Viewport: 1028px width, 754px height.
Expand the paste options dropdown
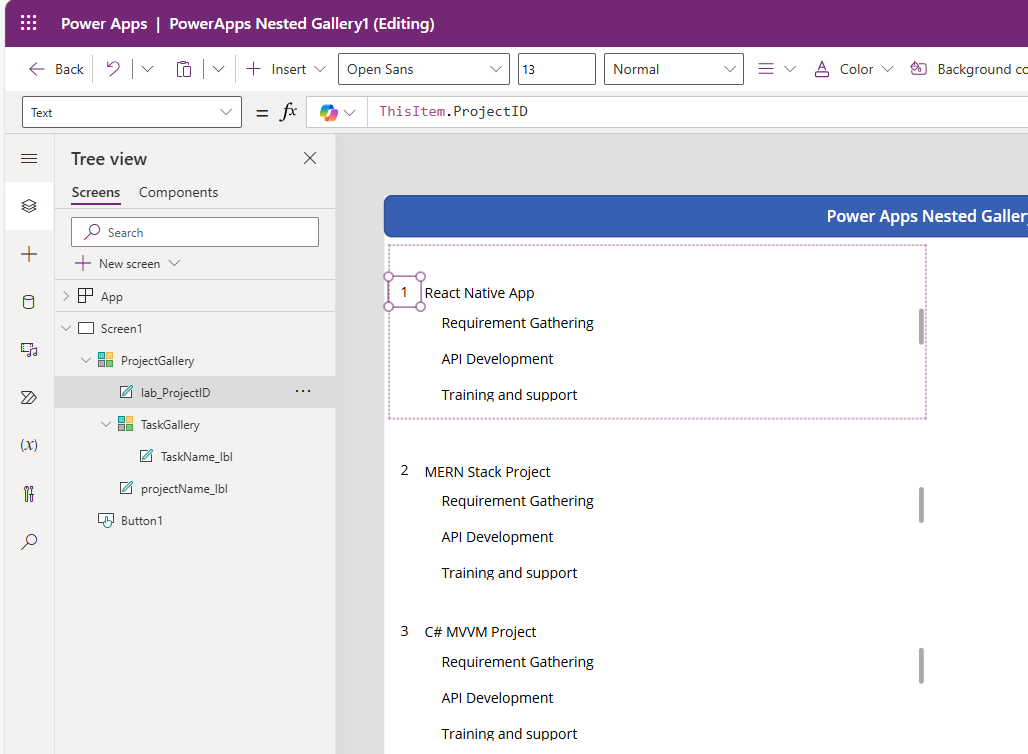[x=218, y=69]
